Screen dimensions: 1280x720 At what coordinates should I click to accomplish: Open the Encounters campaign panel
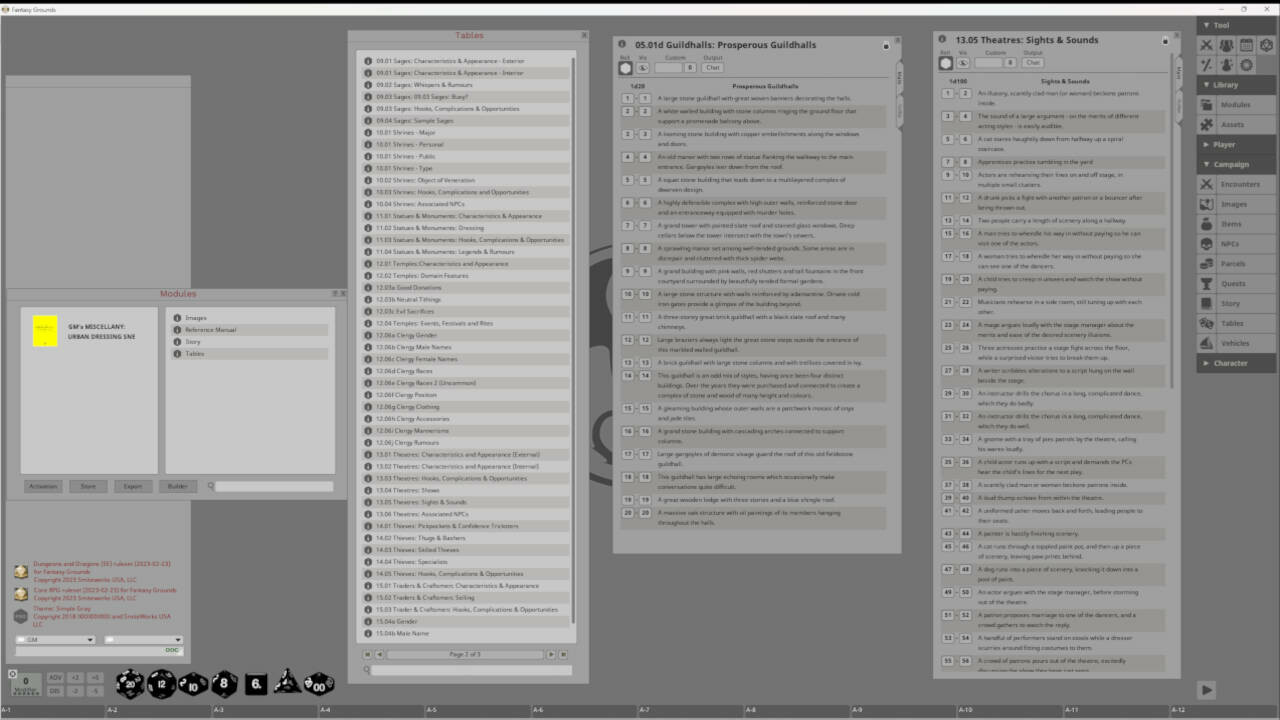click(x=1236, y=184)
